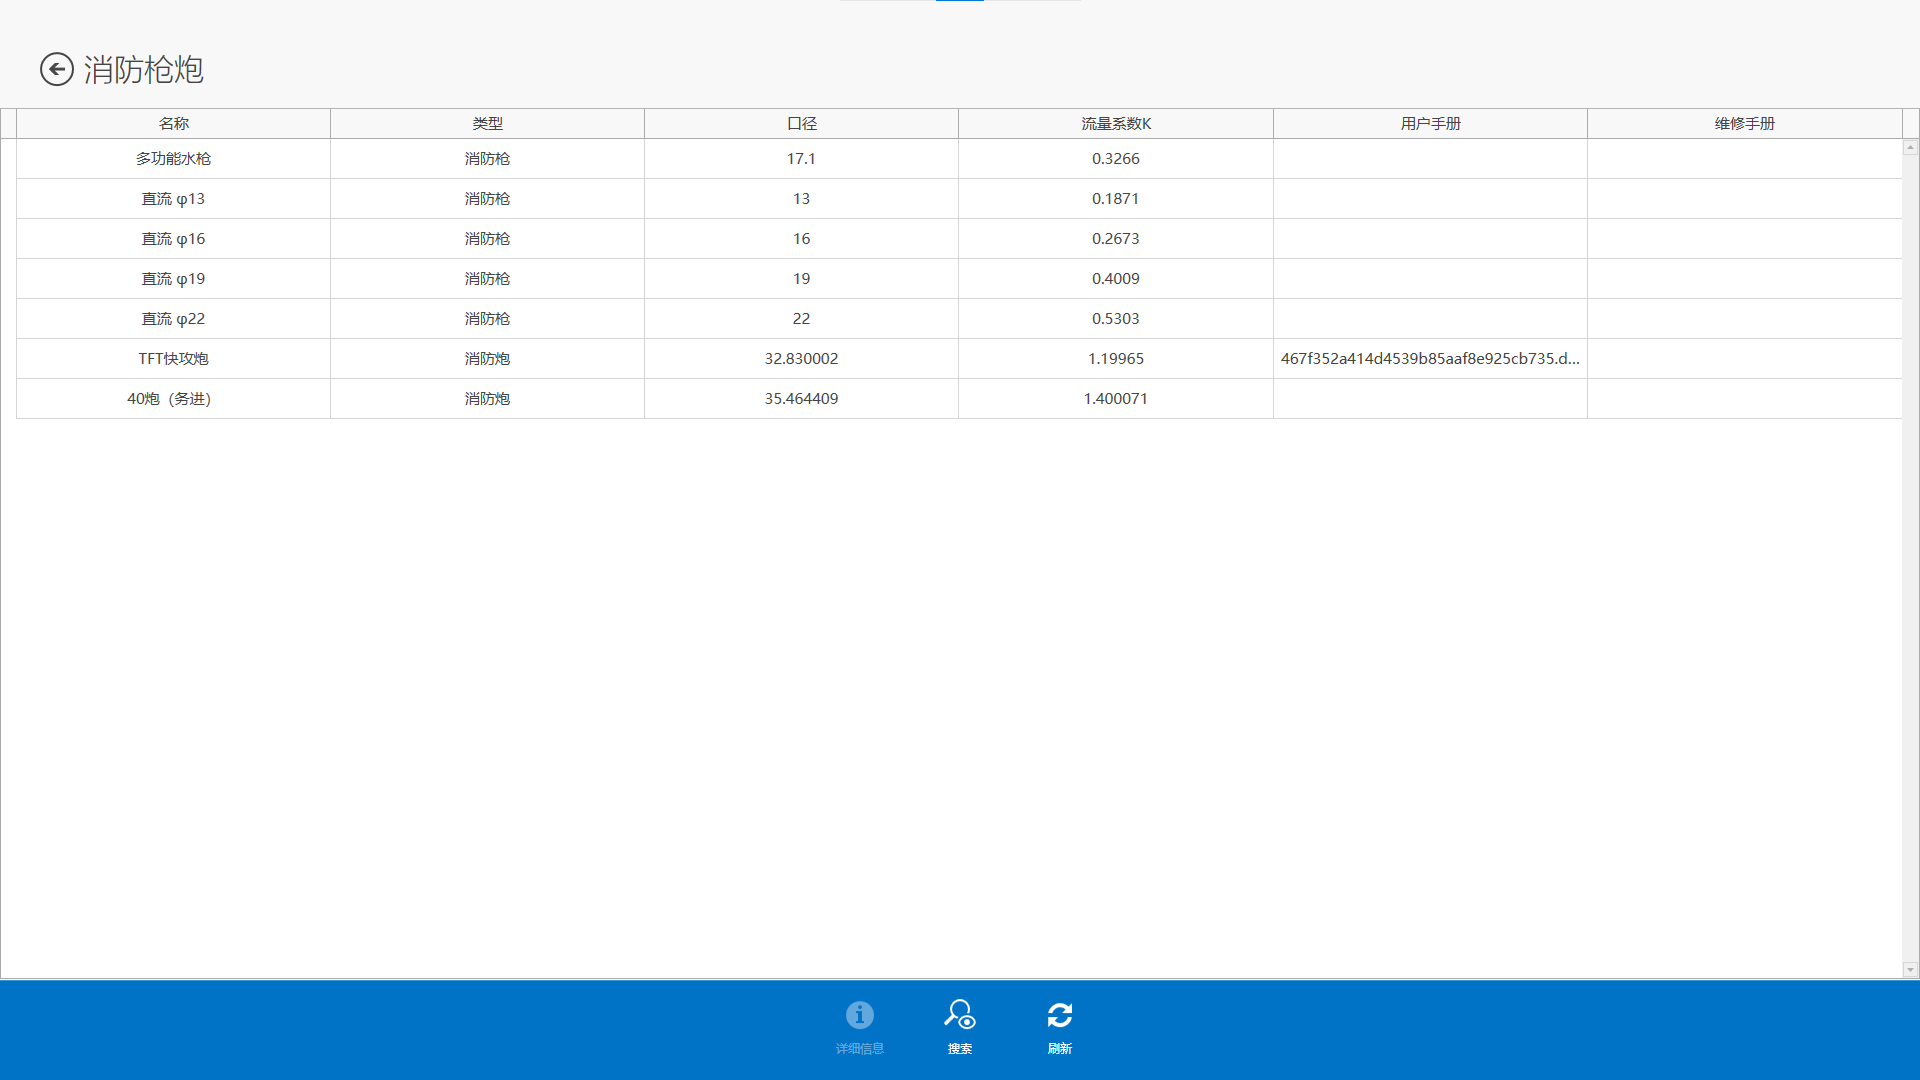Refresh the list with 刷新 icon
Image resolution: width=1920 pixels, height=1080 pixels.
1060,1015
